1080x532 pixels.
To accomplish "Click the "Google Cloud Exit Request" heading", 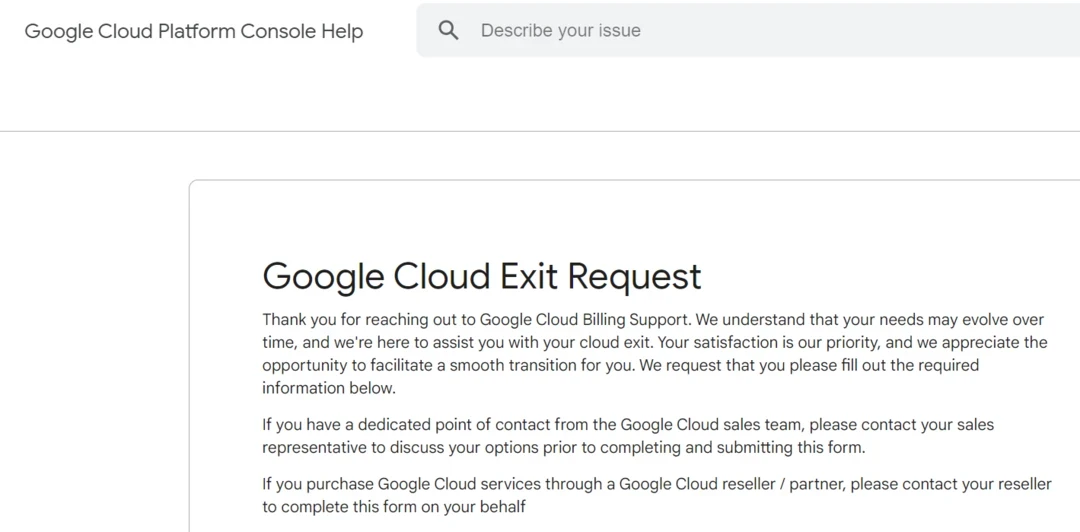I will 481,276.
